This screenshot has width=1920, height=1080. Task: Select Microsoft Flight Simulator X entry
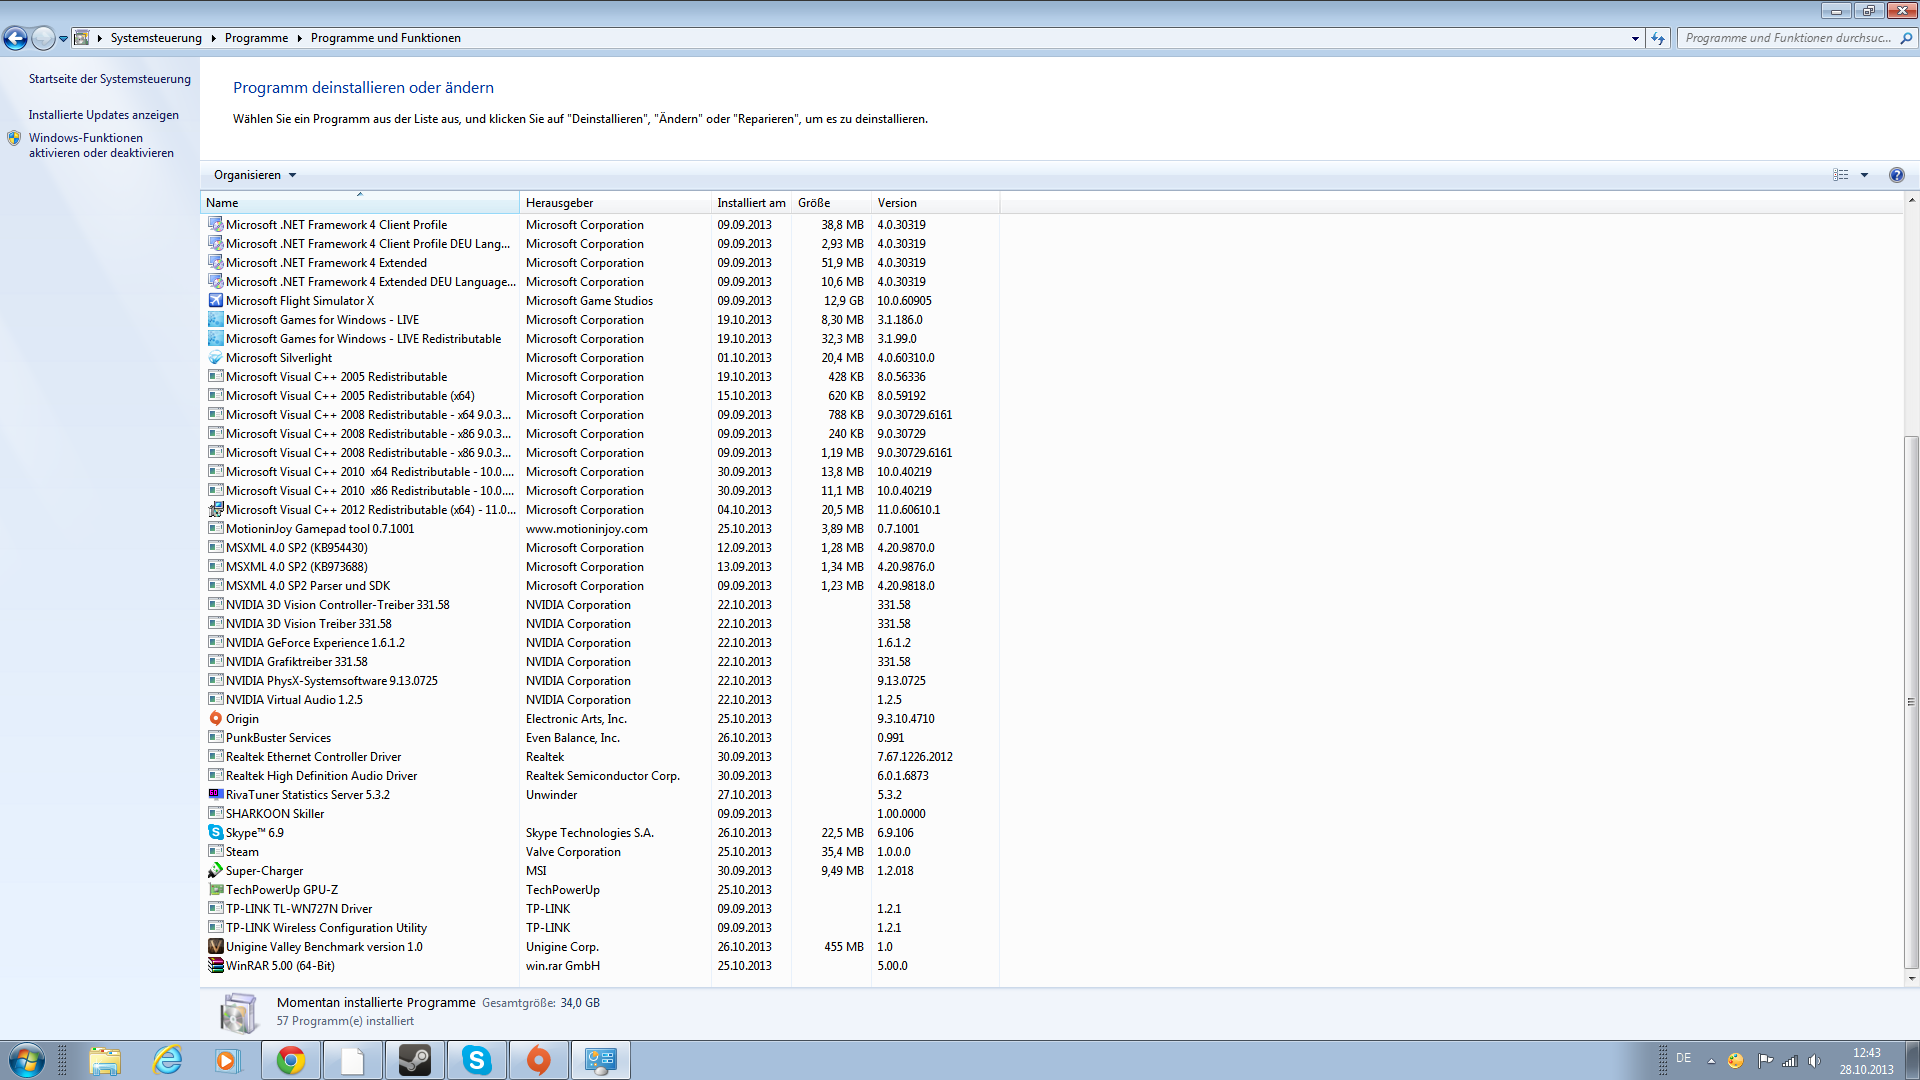(x=300, y=301)
